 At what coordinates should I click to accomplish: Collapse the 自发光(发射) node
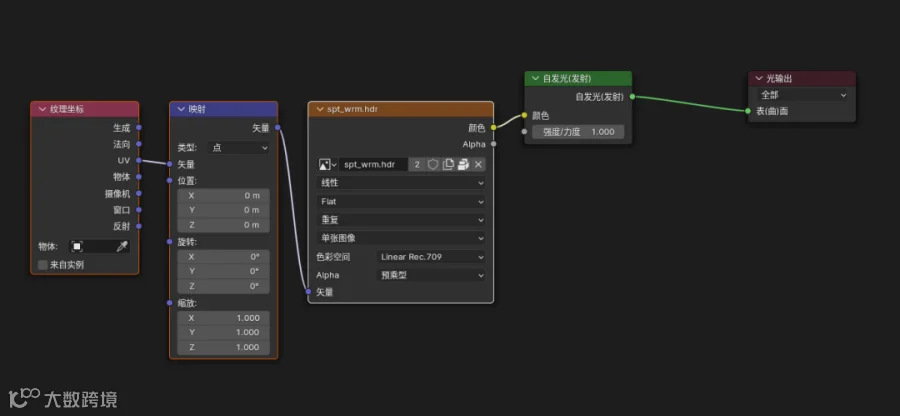[536, 79]
